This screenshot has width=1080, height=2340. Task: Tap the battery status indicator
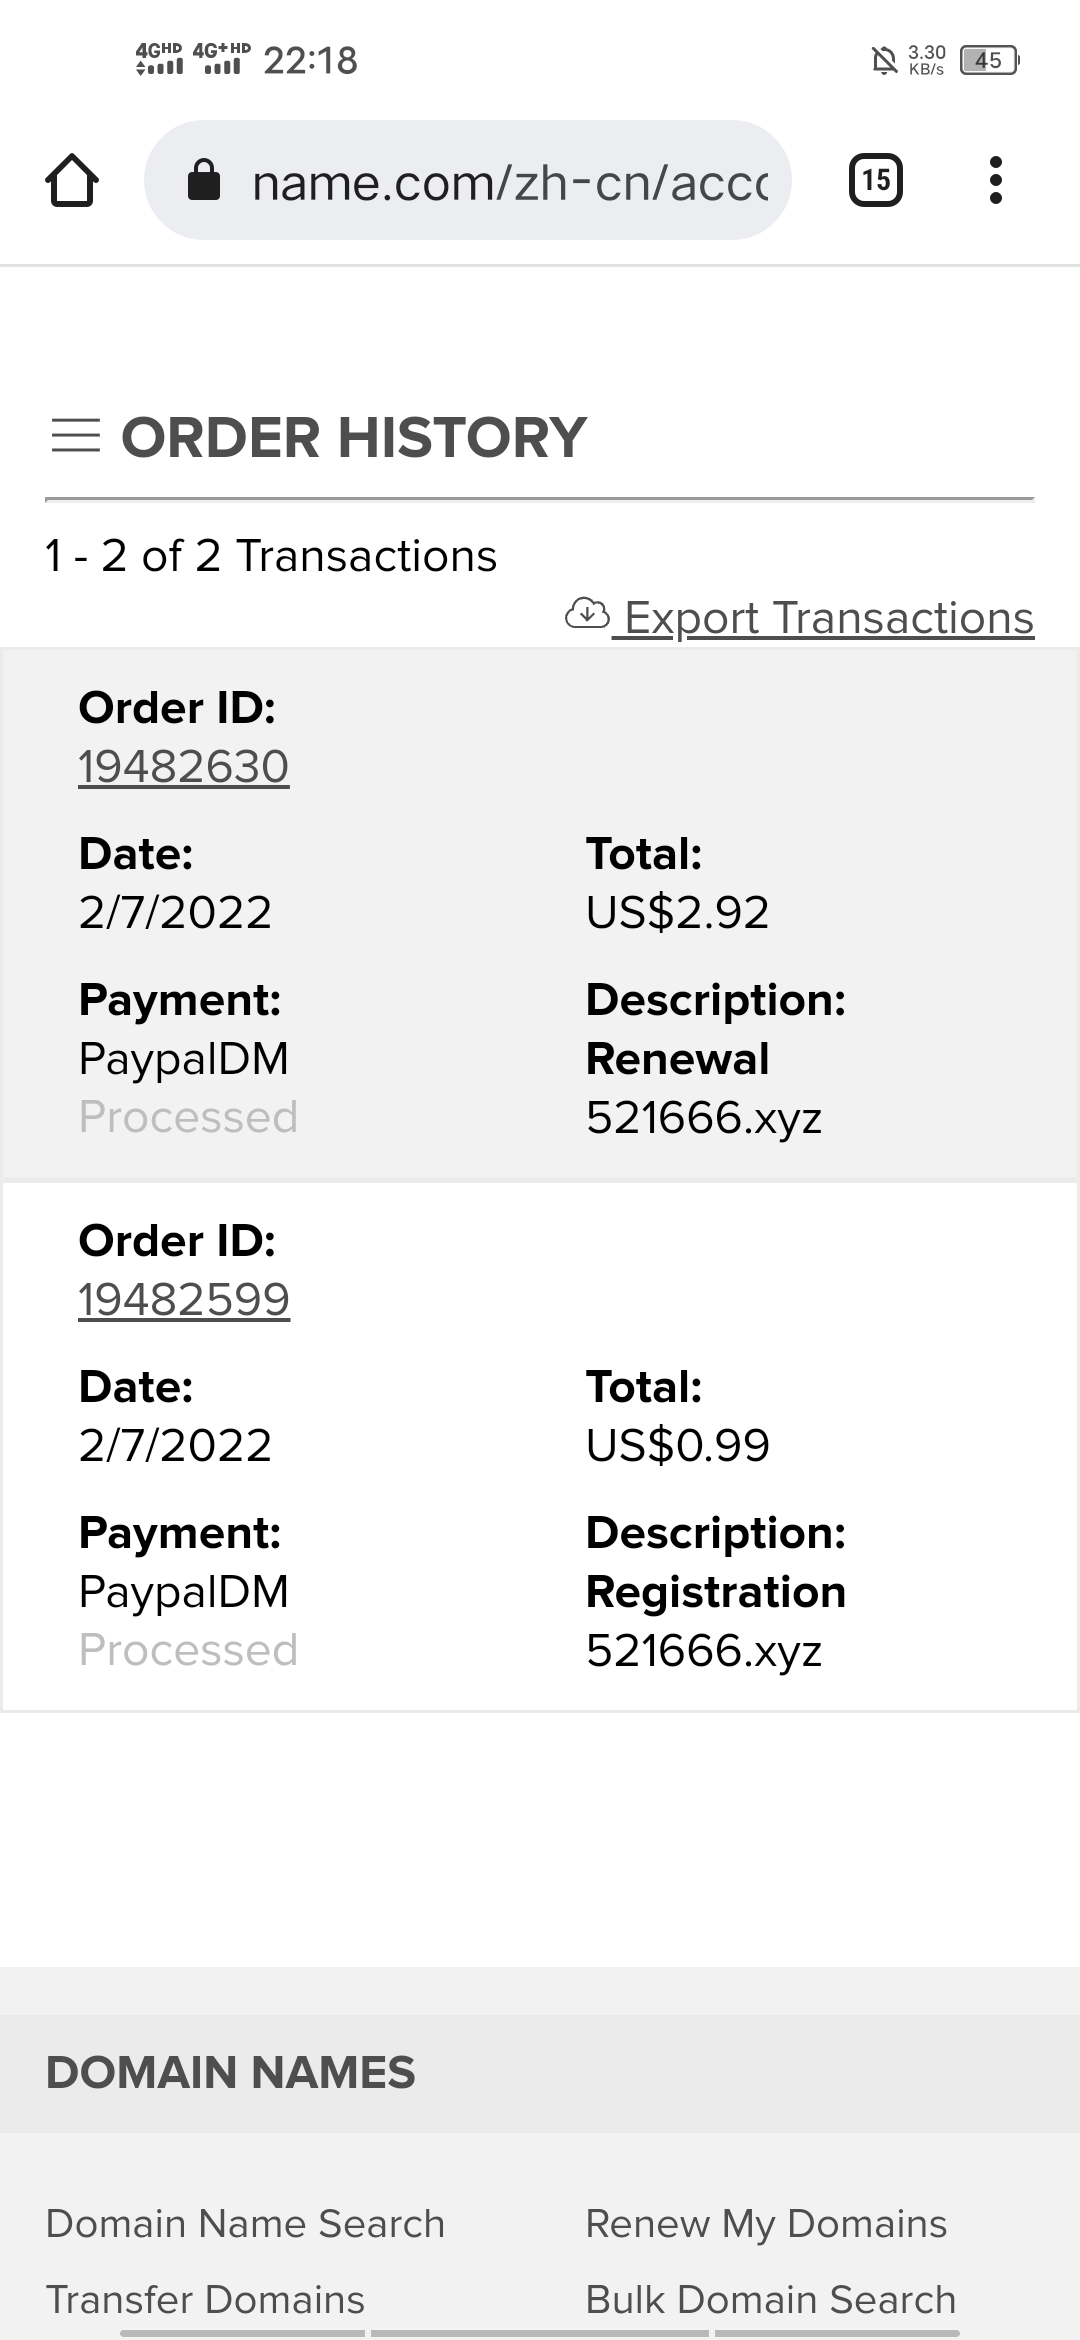click(x=989, y=61)
